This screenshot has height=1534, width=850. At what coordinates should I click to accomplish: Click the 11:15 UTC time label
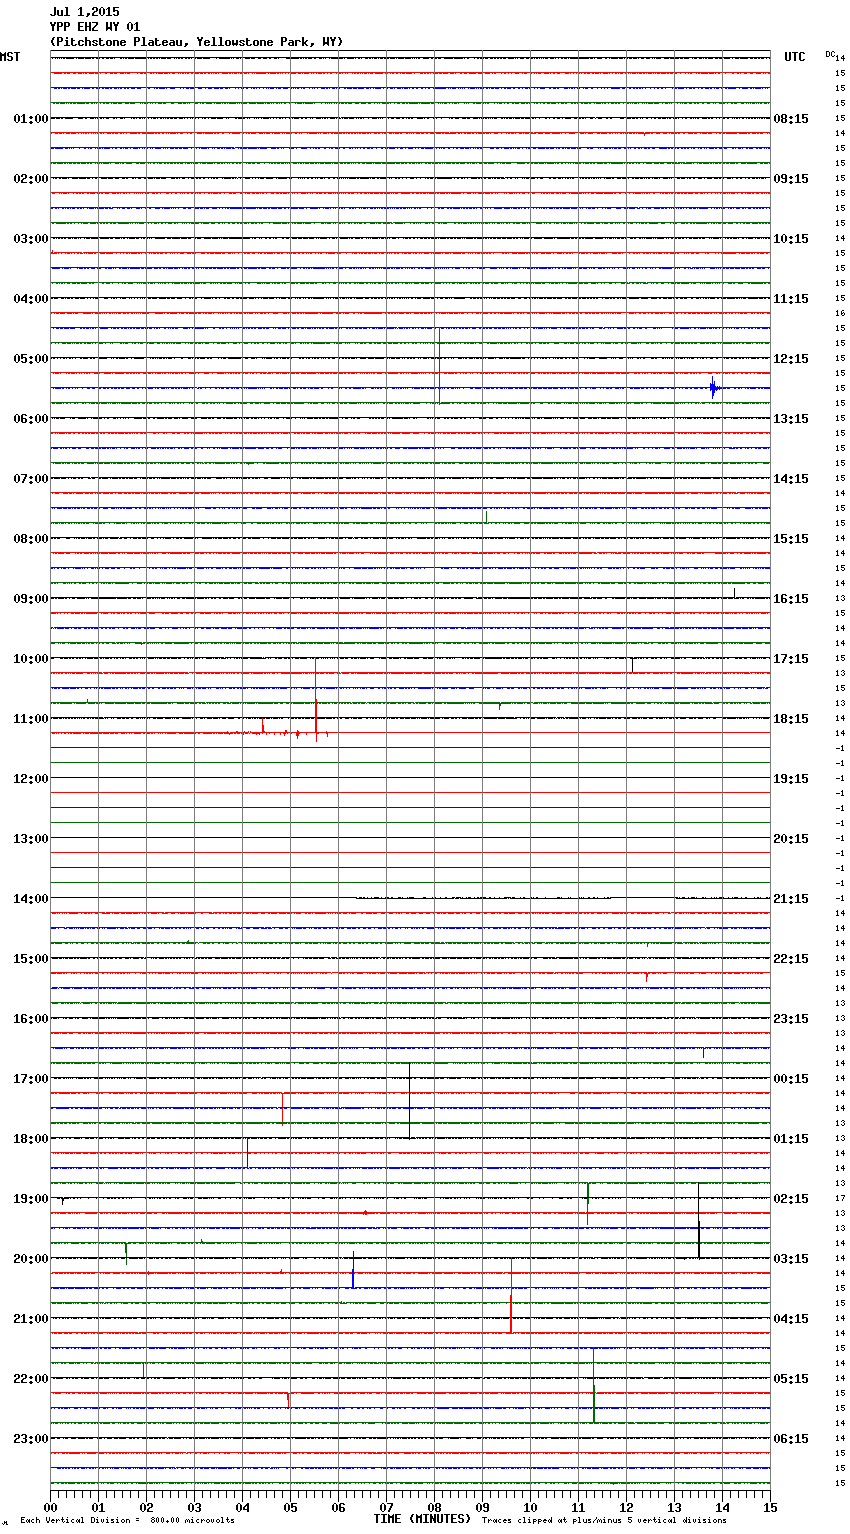[791, 299]
